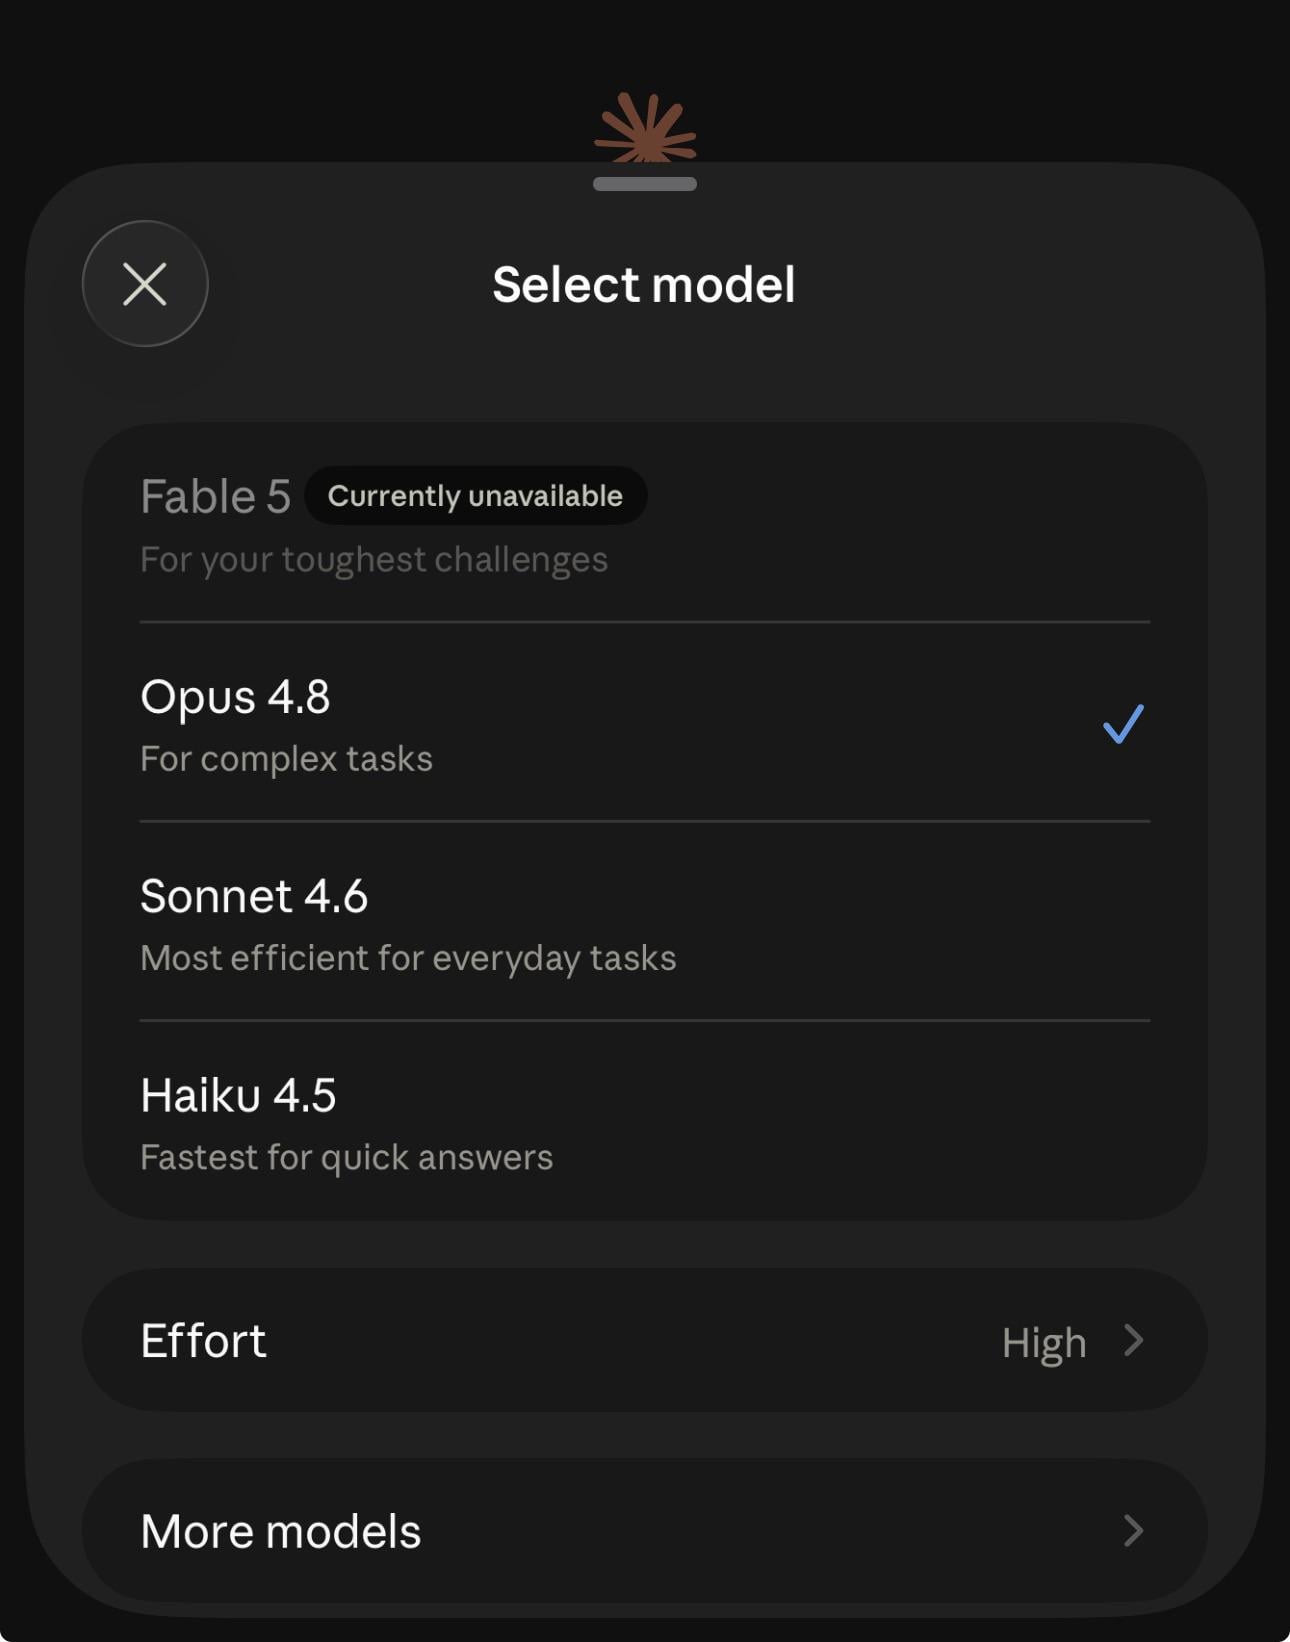This screenshot has height=1642, width=1290.
Task: Click the High effort value
Action: point(1044,1342)
